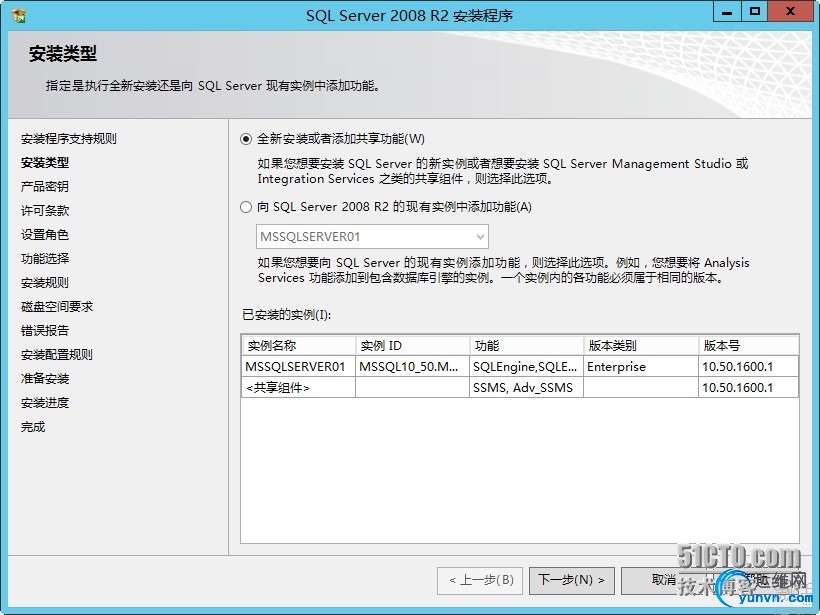The height and width of the screenshot is (615, 820).
Task: Select the 磁盘空间要求 step in sidebar
Action: pos(57,307)
